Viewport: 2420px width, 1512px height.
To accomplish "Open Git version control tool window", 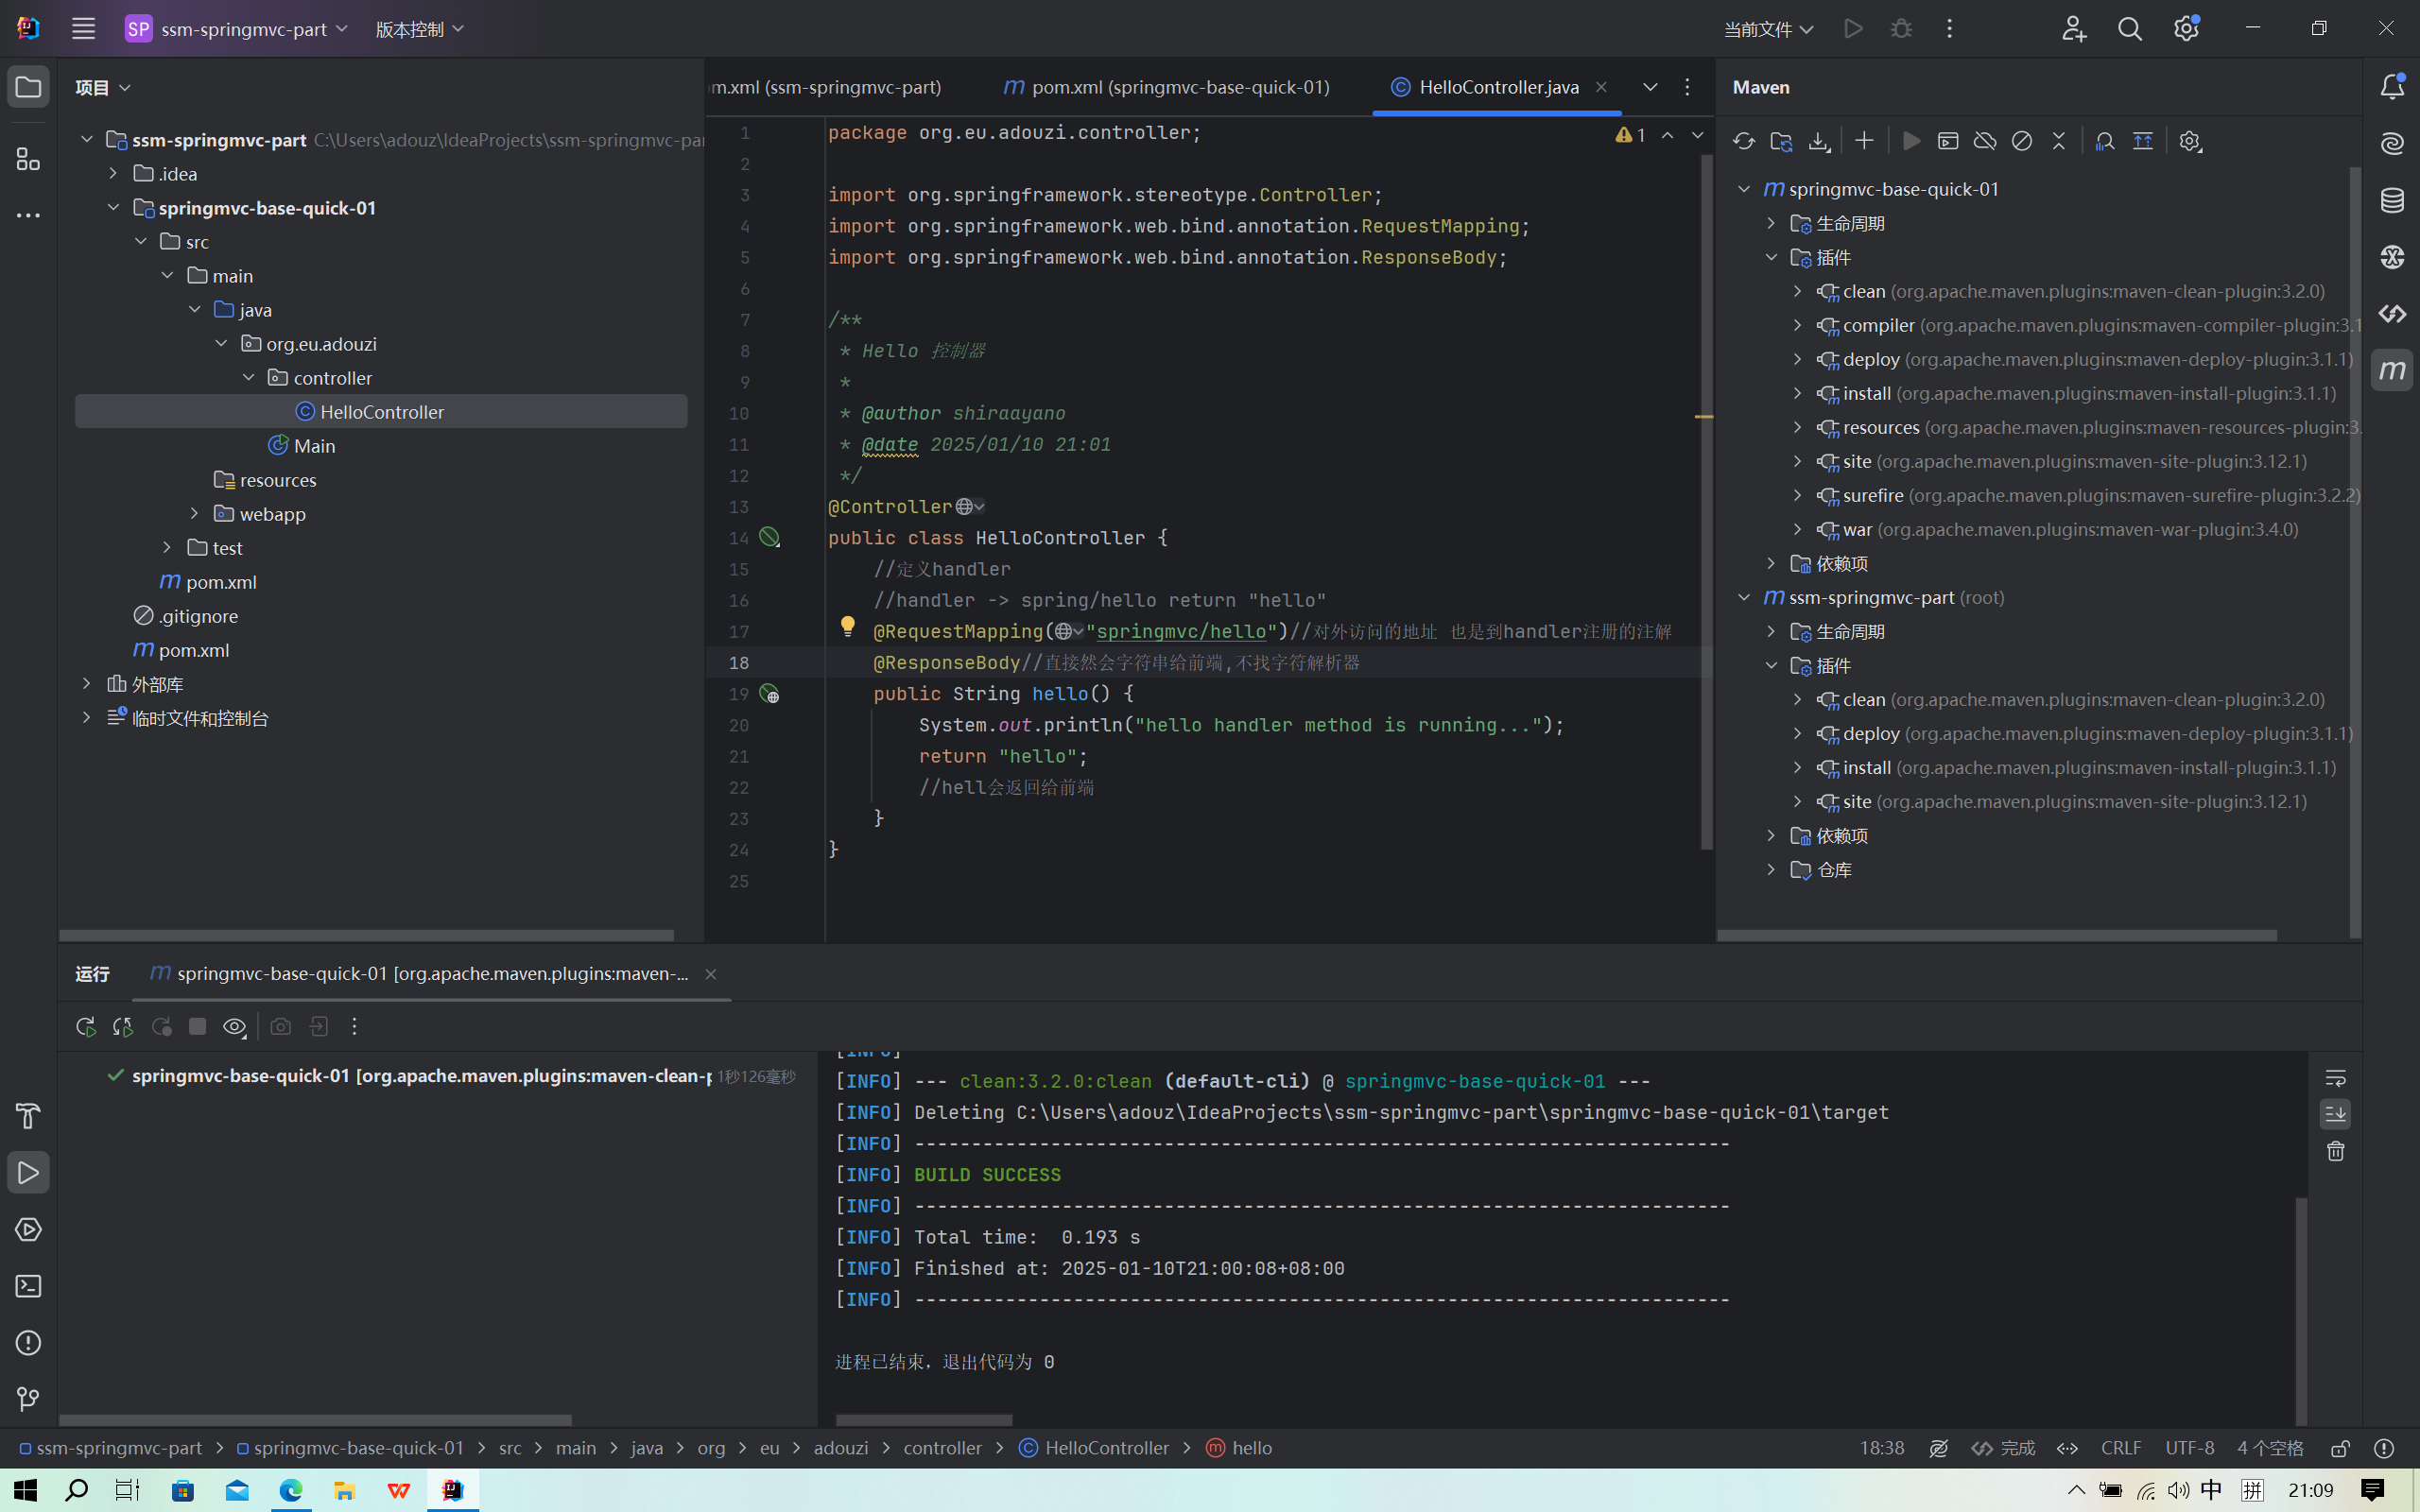I will tap(28, 1399).
